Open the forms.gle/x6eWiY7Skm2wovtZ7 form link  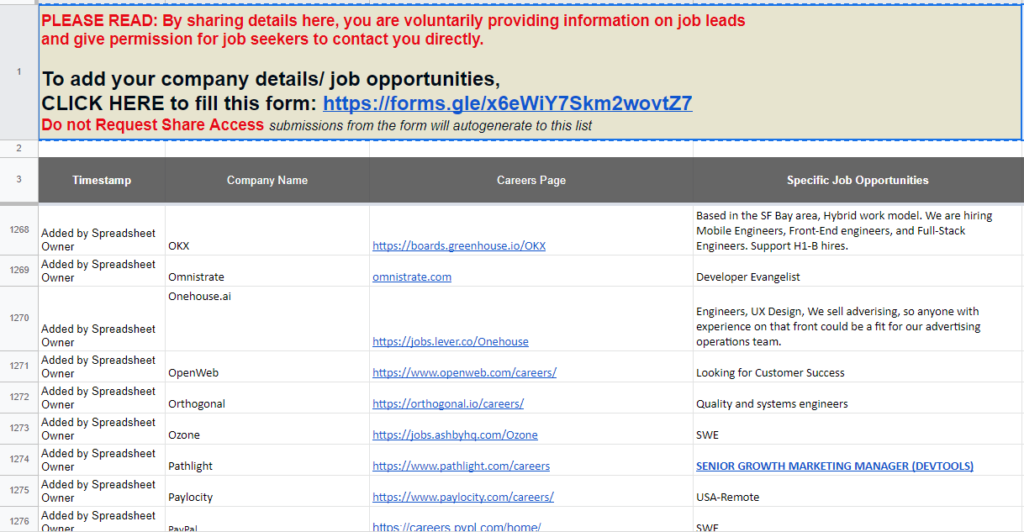click(x=507, y=103)
